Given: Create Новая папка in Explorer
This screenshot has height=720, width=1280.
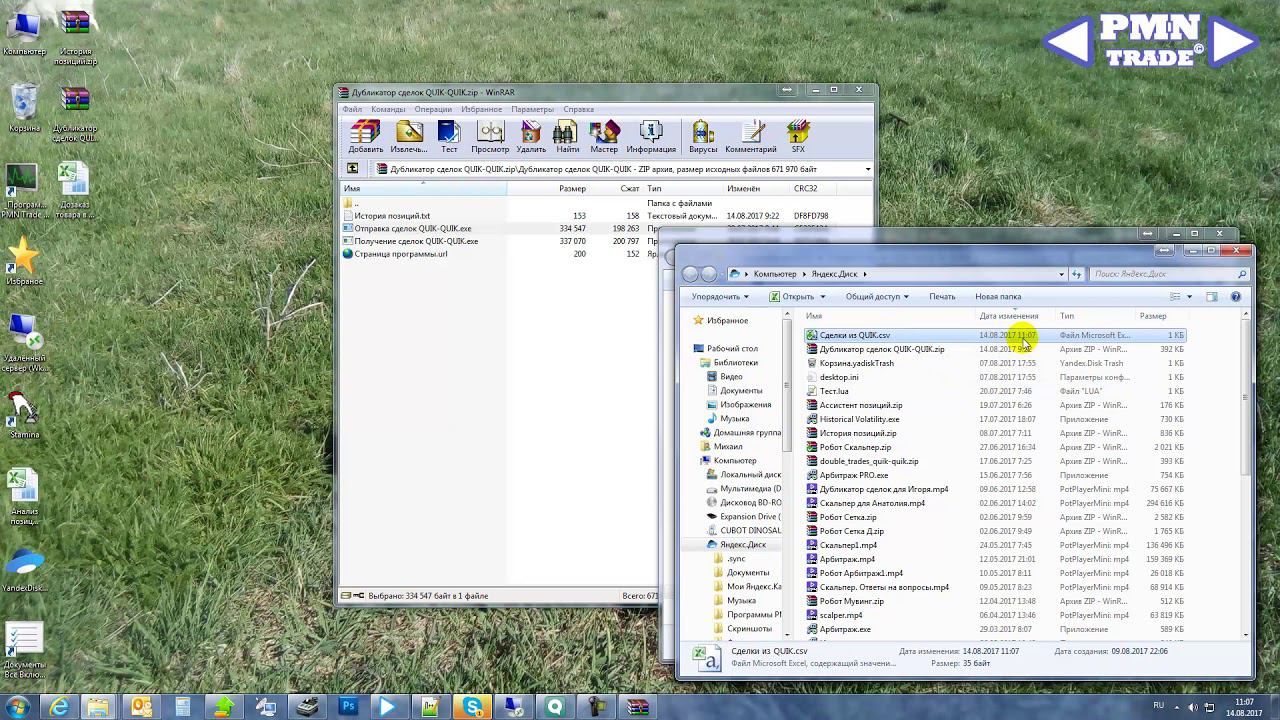Looking at the screenshot, I should point(998,296).
